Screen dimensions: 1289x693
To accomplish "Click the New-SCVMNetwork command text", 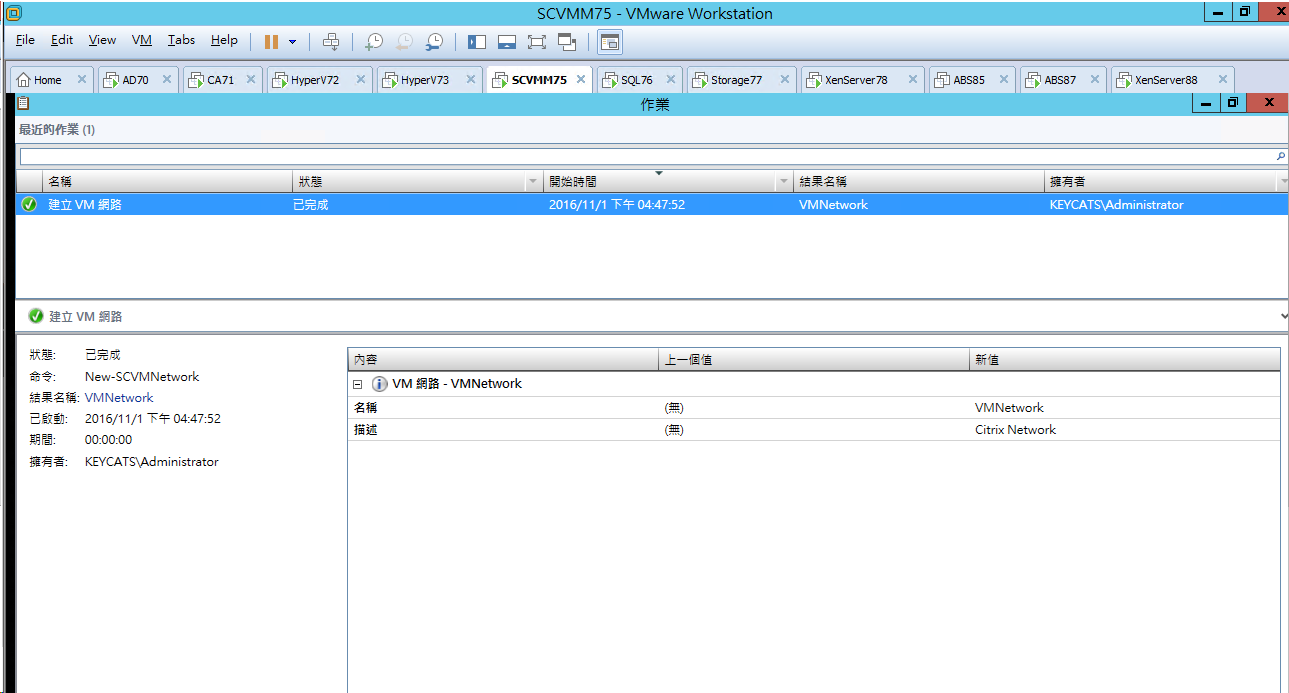I will [x=142, y=377].
